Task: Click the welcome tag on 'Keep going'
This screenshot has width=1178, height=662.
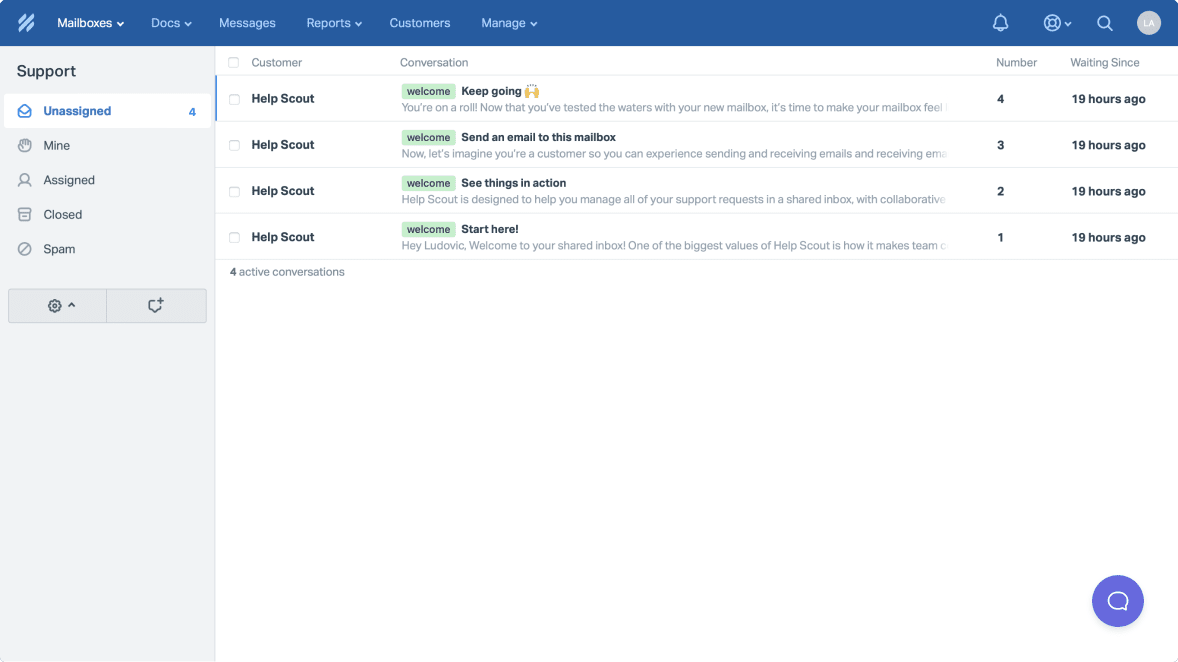Action: [x=428, y=92]
